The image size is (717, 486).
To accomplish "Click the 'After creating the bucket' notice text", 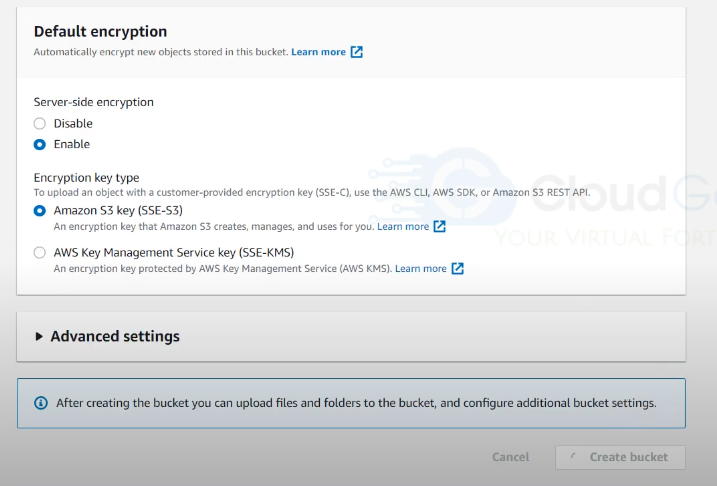I will point(356,403).
